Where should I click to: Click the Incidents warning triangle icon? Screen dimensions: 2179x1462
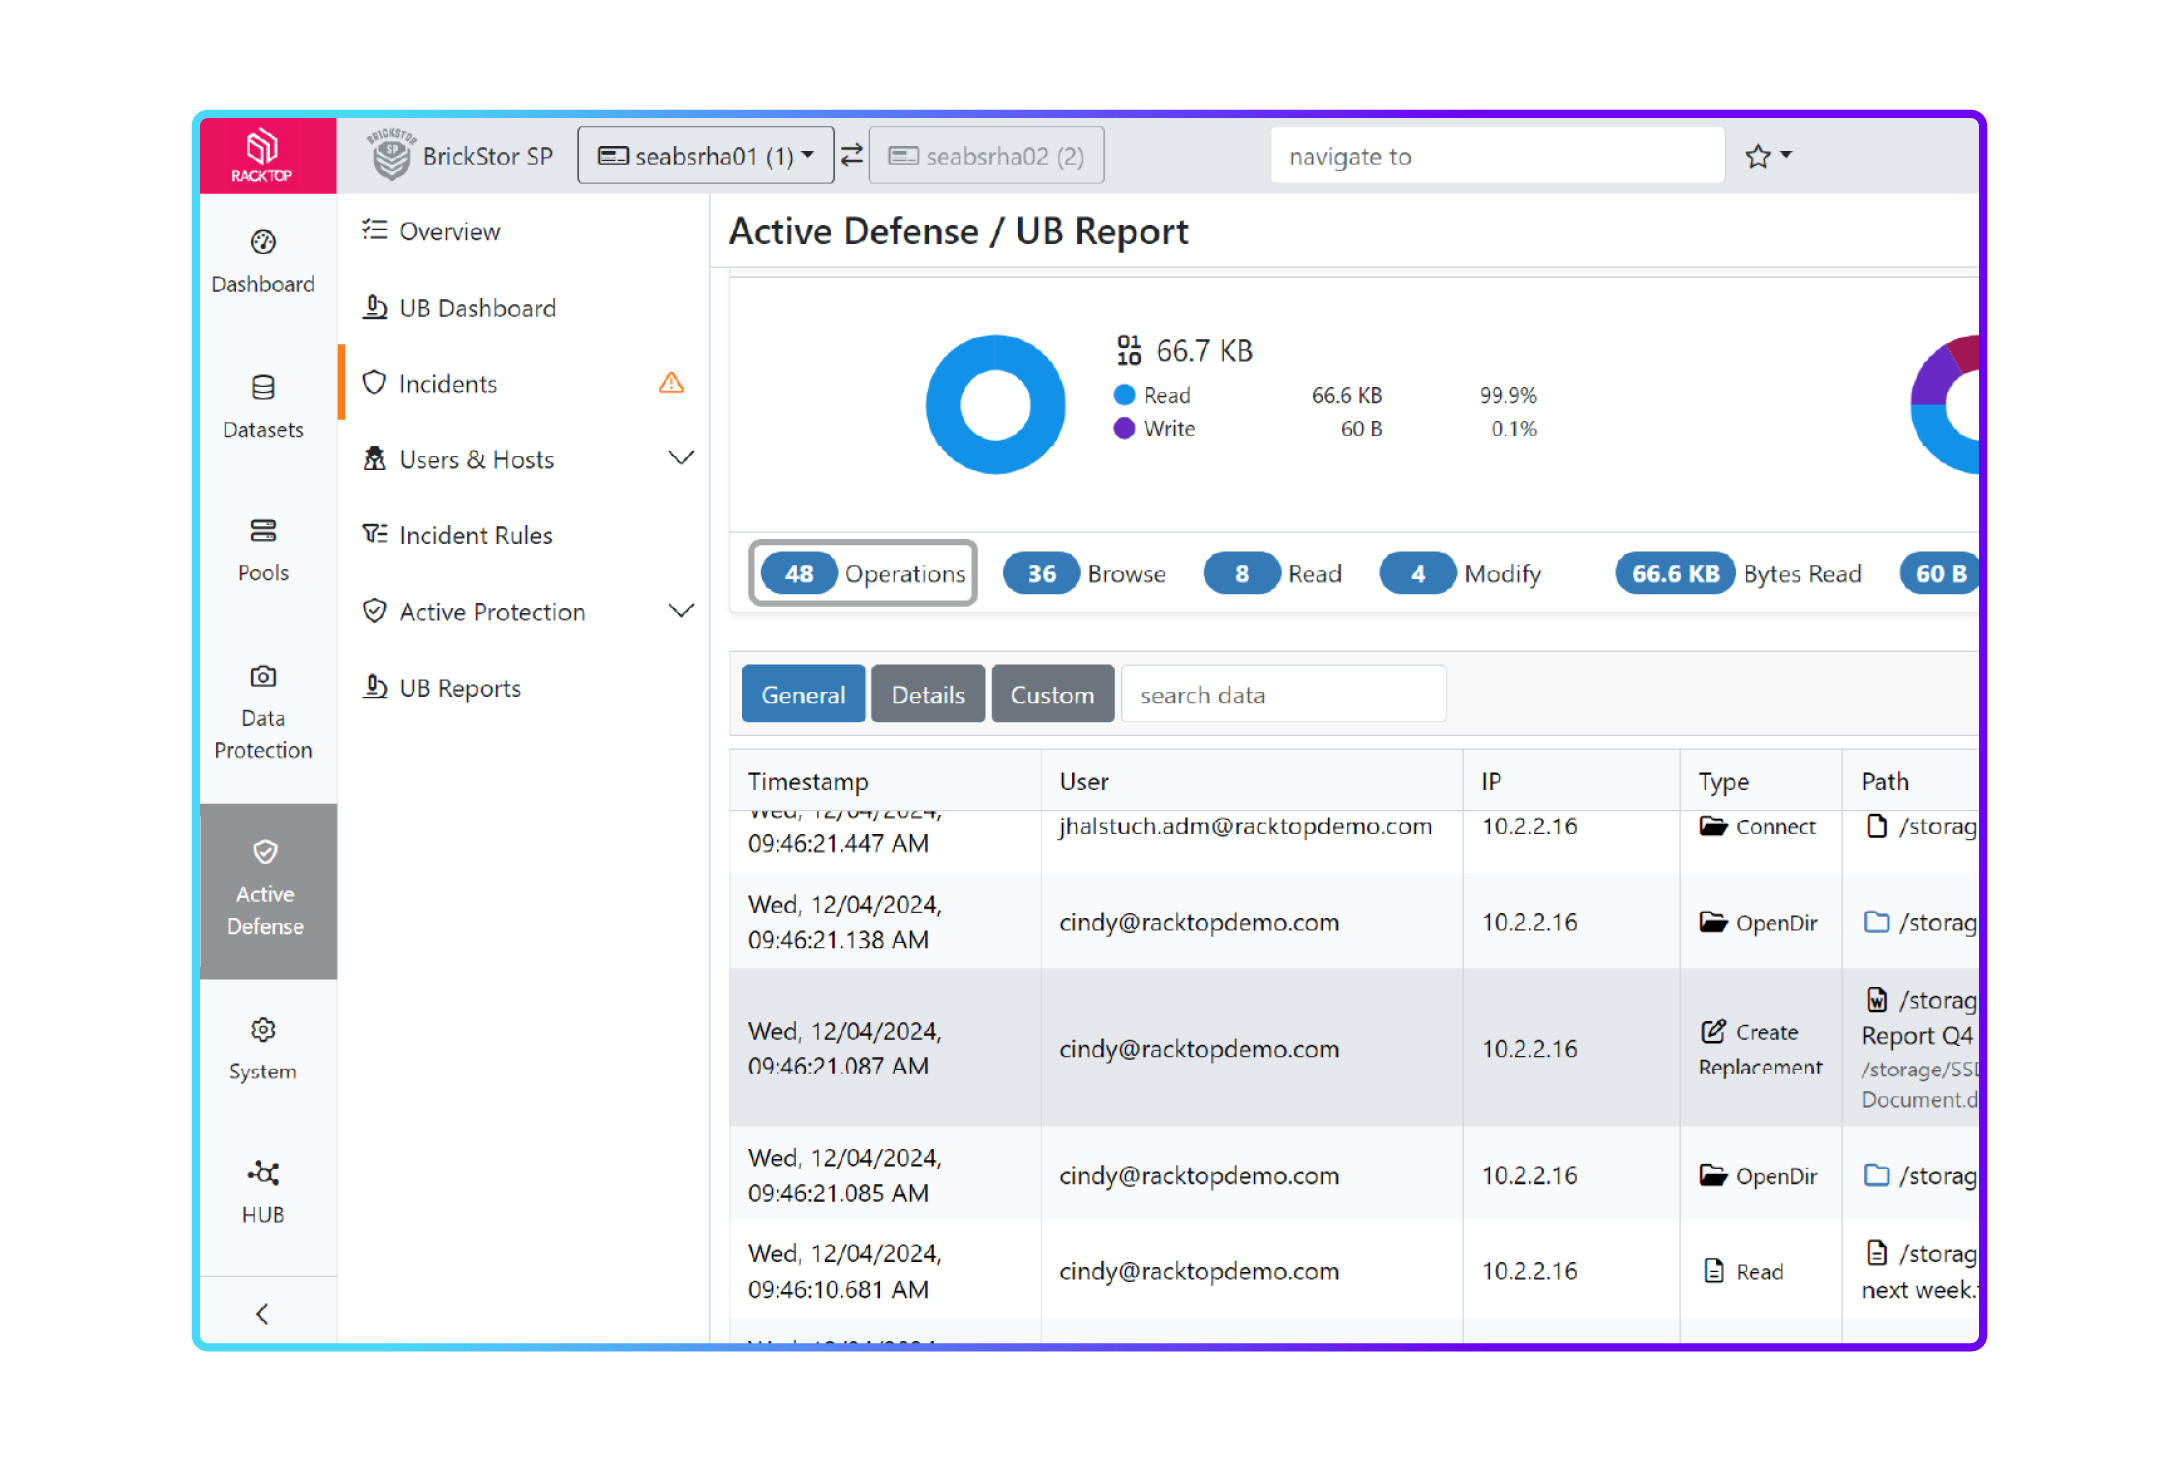672,383
